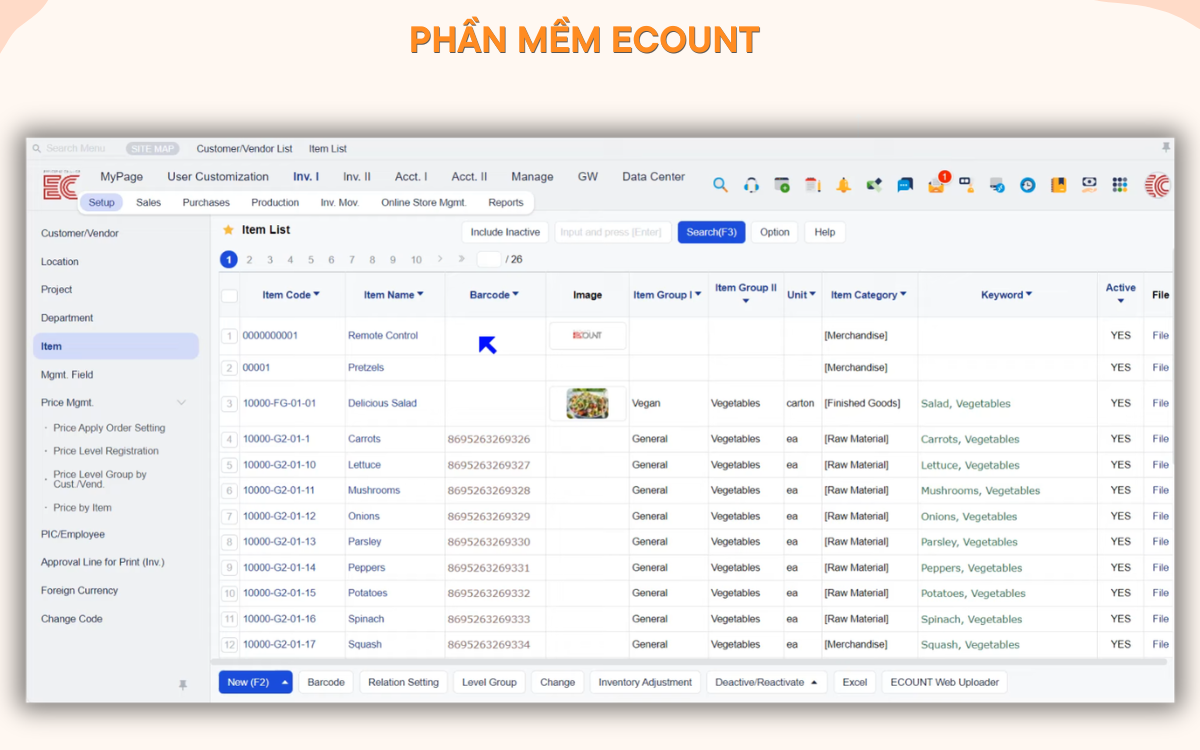The image size is (1200, 750).
Task: Open the Delicious Salad item link
Action: click(382, 404)
